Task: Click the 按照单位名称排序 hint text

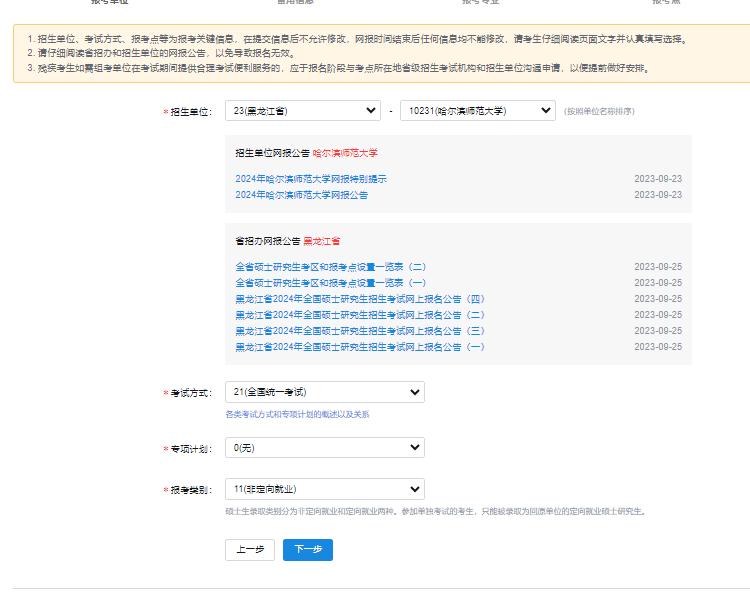Action: [599, 112]
